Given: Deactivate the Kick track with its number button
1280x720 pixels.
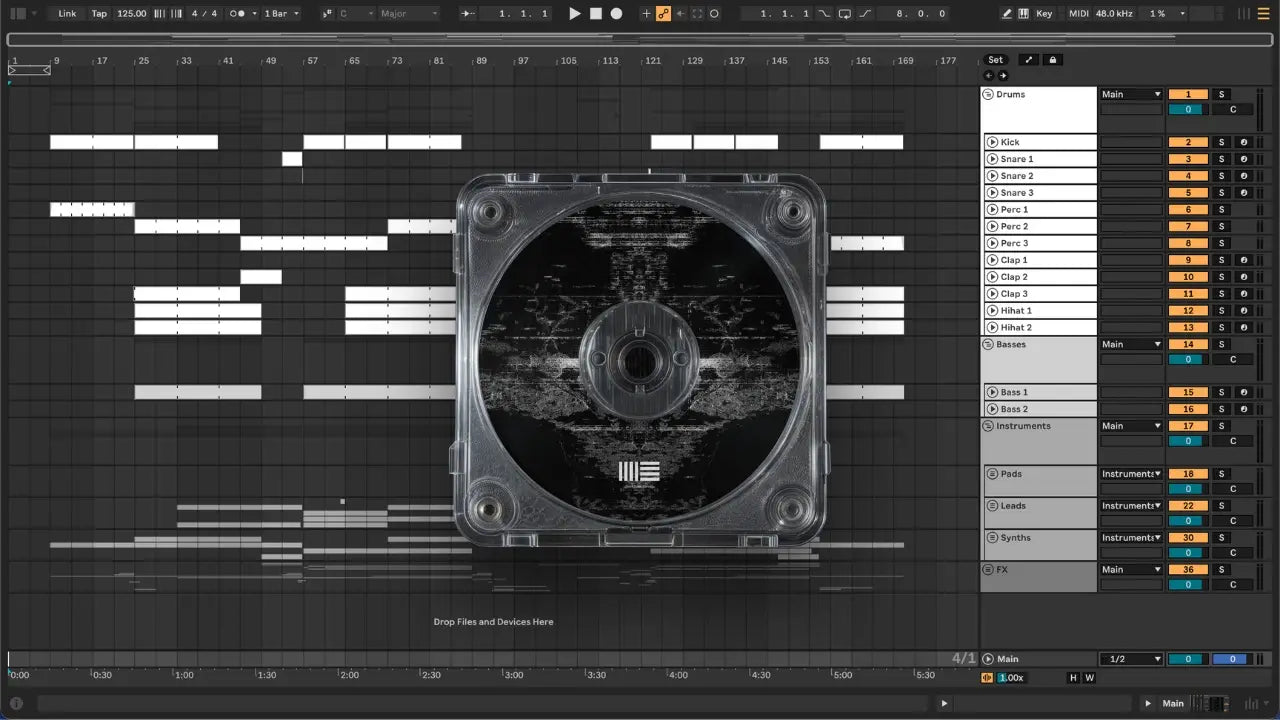Looking at the screenshot, I should click(1188, 142).
